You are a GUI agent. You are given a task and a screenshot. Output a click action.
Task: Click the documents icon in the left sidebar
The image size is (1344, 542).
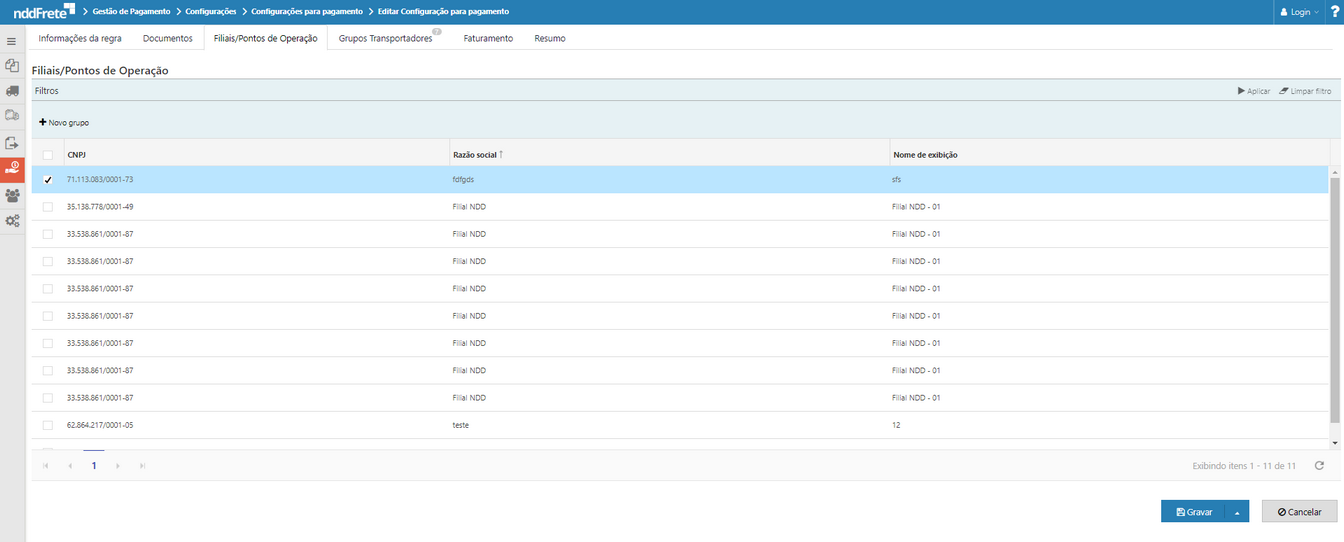12,66
